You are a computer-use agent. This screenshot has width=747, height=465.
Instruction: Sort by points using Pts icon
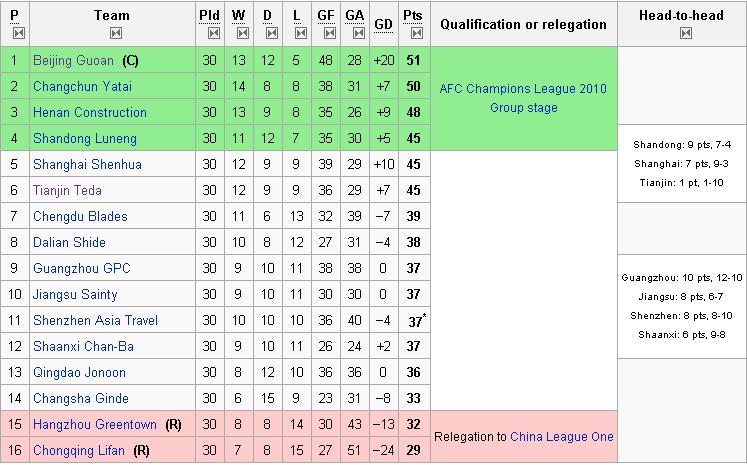click(417, 33)
